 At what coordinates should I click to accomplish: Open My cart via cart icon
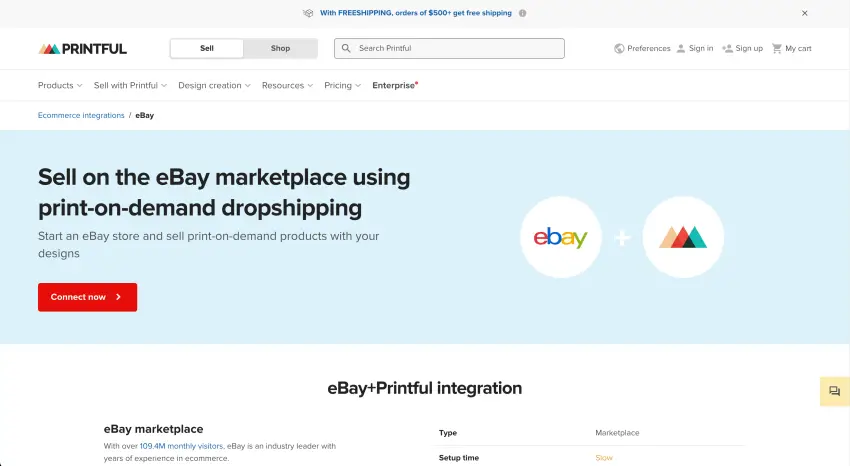pyautogui.click(x=777, y=48)
